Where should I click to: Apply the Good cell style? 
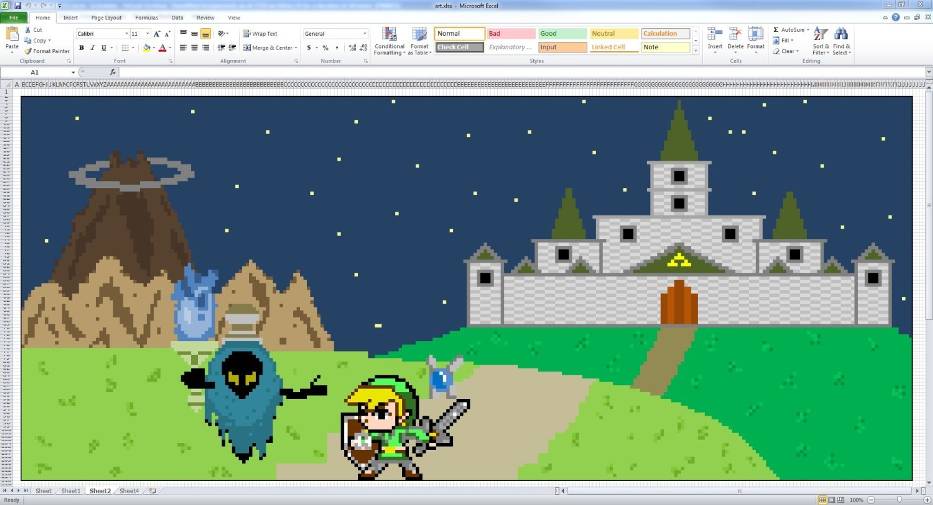562,34
